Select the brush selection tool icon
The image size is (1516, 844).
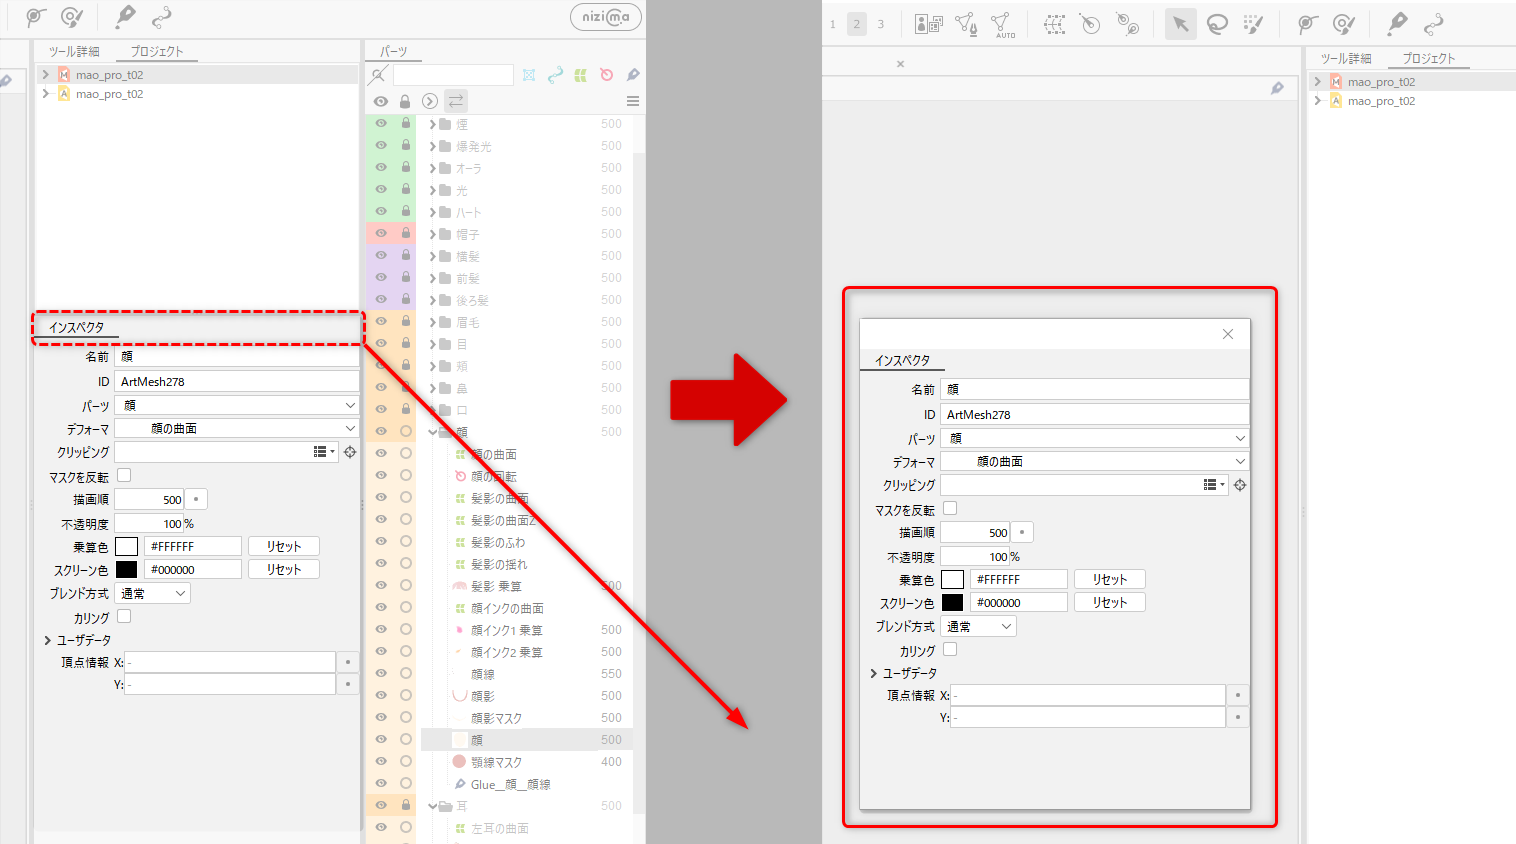tap(1253, 24)
